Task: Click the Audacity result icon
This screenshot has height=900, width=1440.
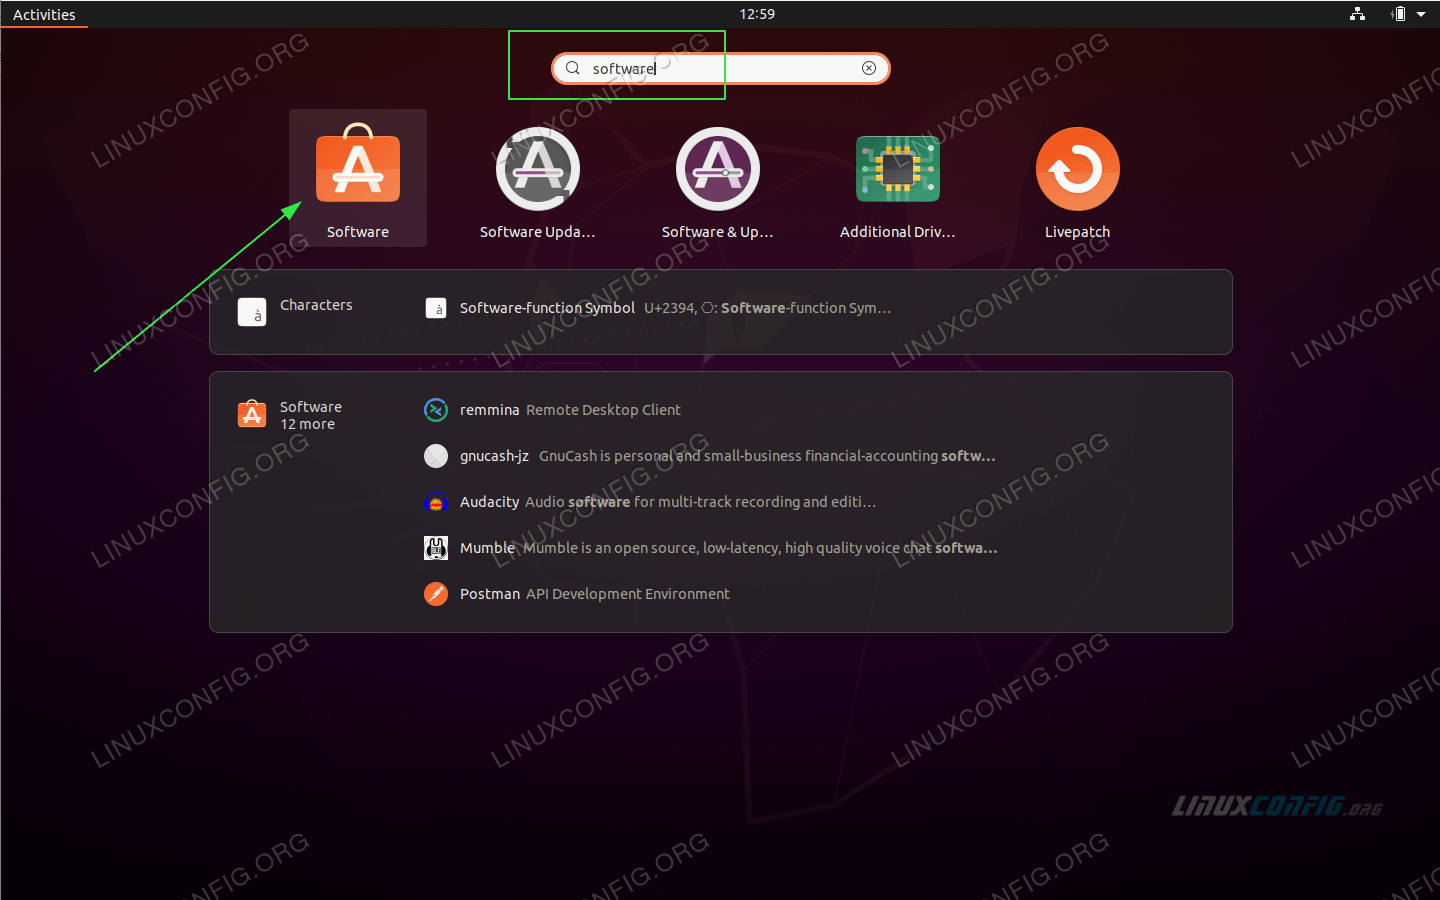Action: click(x=436, y=502)
